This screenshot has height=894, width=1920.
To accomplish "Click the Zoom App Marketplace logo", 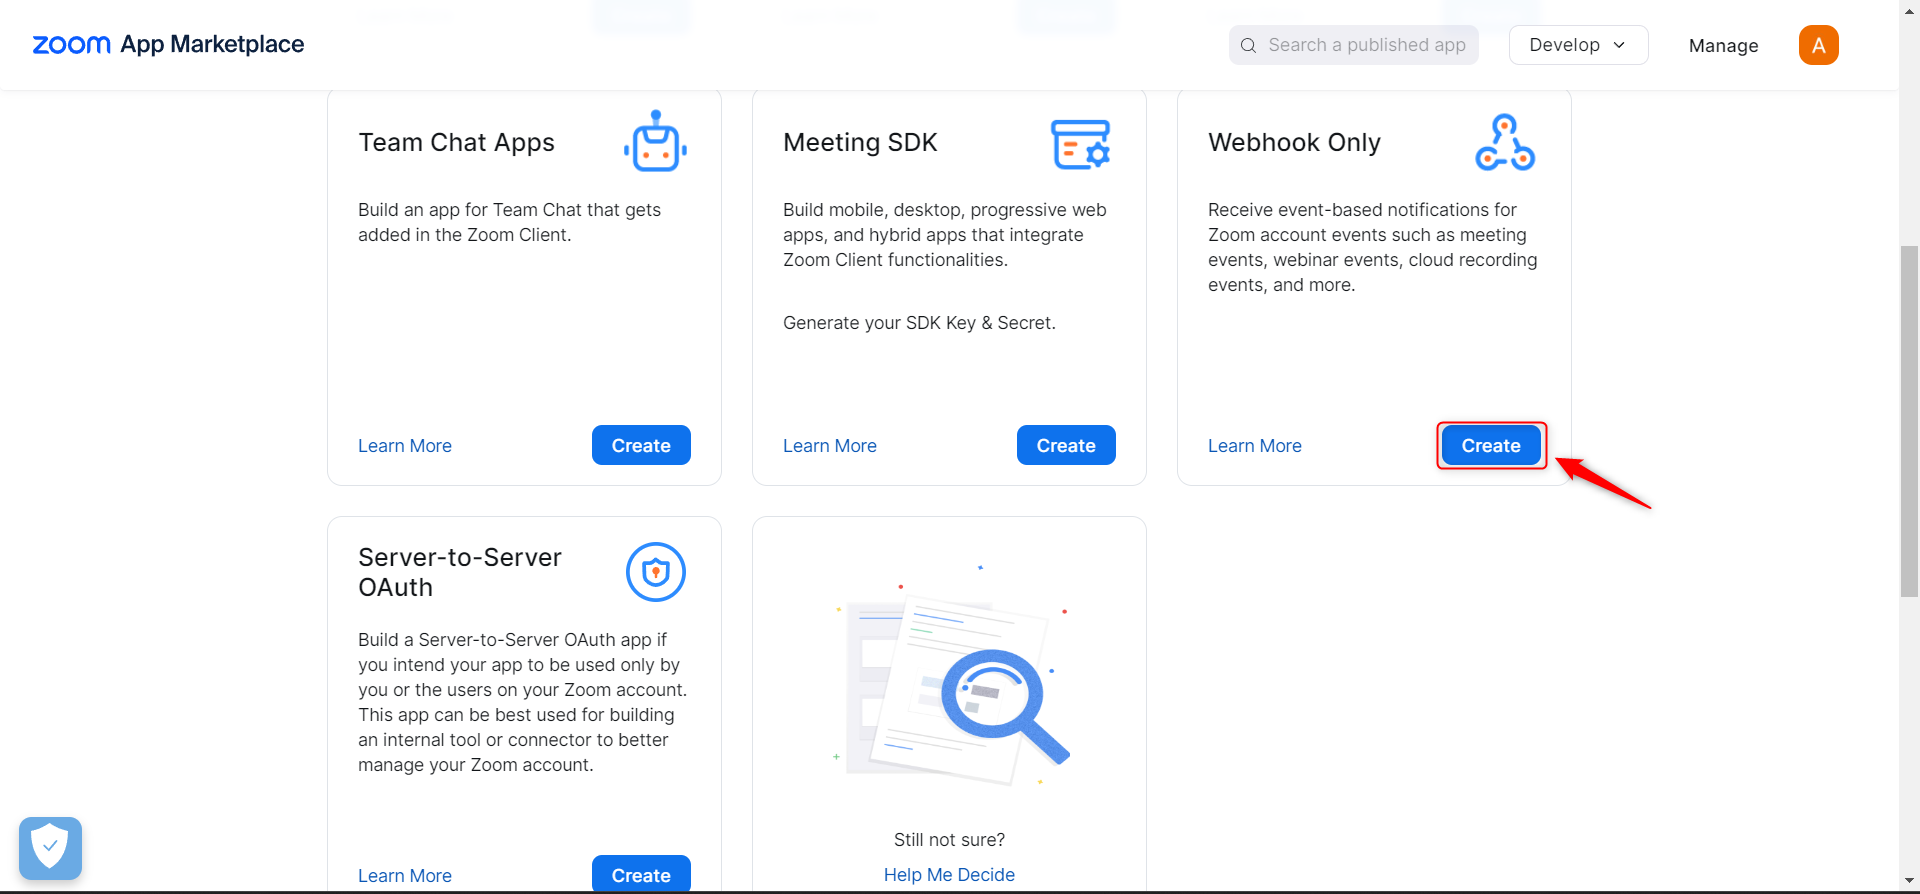I will tap(168, 45).
